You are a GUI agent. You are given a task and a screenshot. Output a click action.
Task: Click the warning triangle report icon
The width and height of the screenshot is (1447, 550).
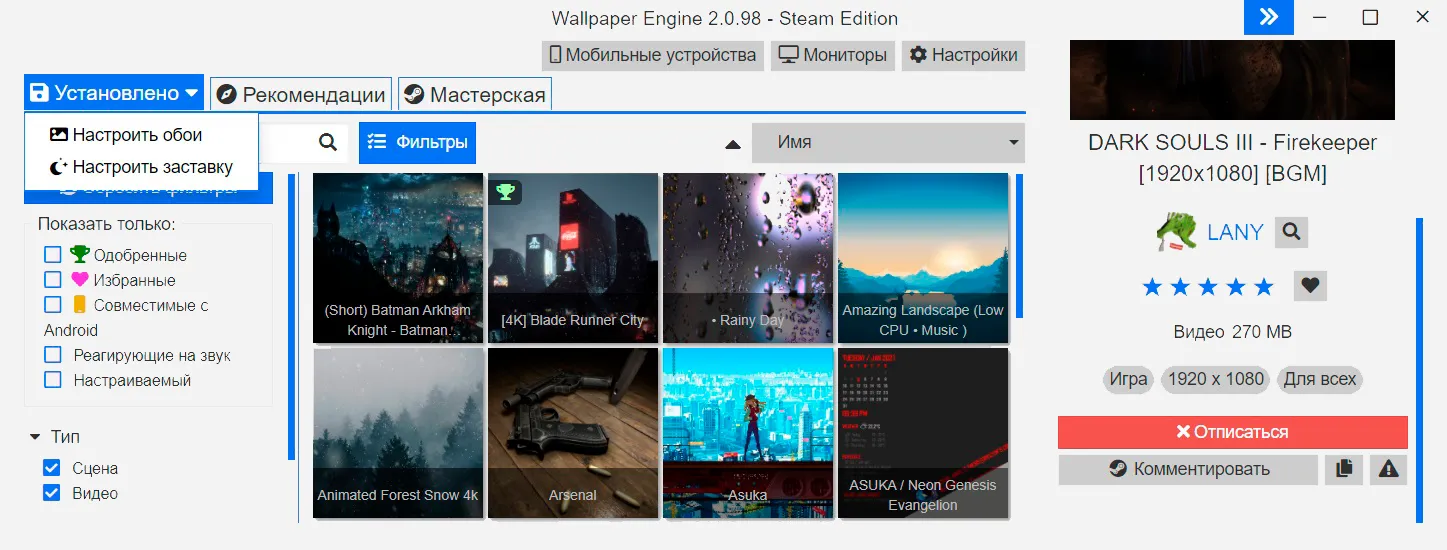(1388, 468)
